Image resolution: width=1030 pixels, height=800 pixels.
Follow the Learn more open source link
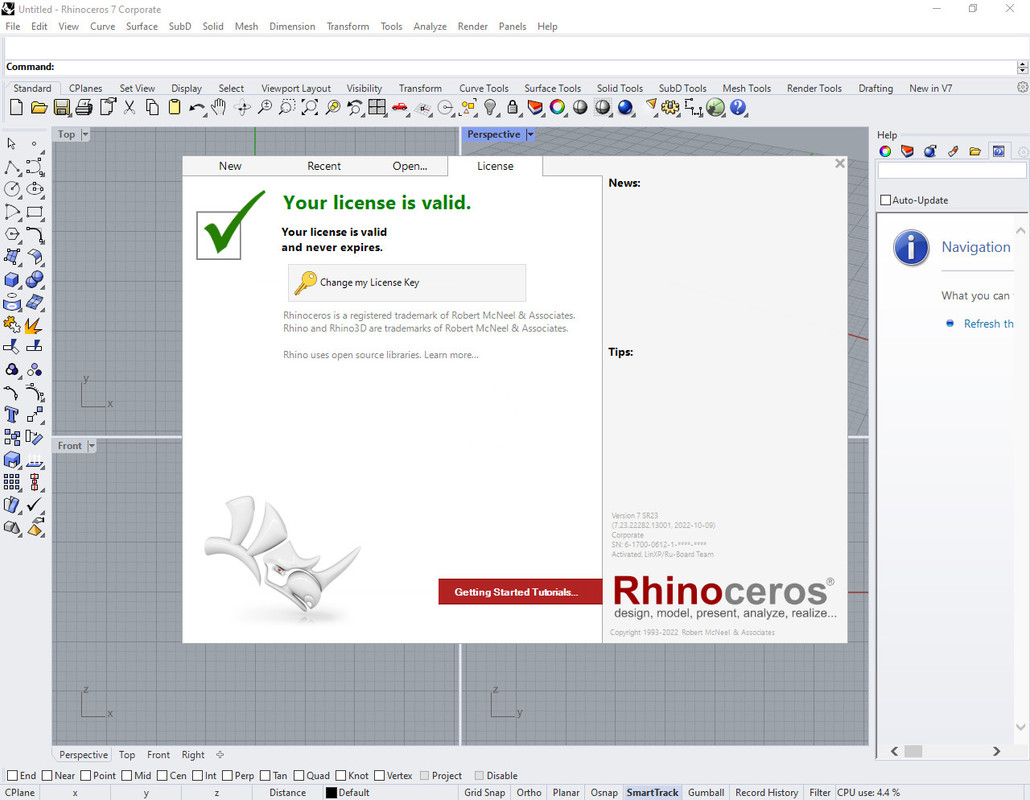tap(451, 355)
